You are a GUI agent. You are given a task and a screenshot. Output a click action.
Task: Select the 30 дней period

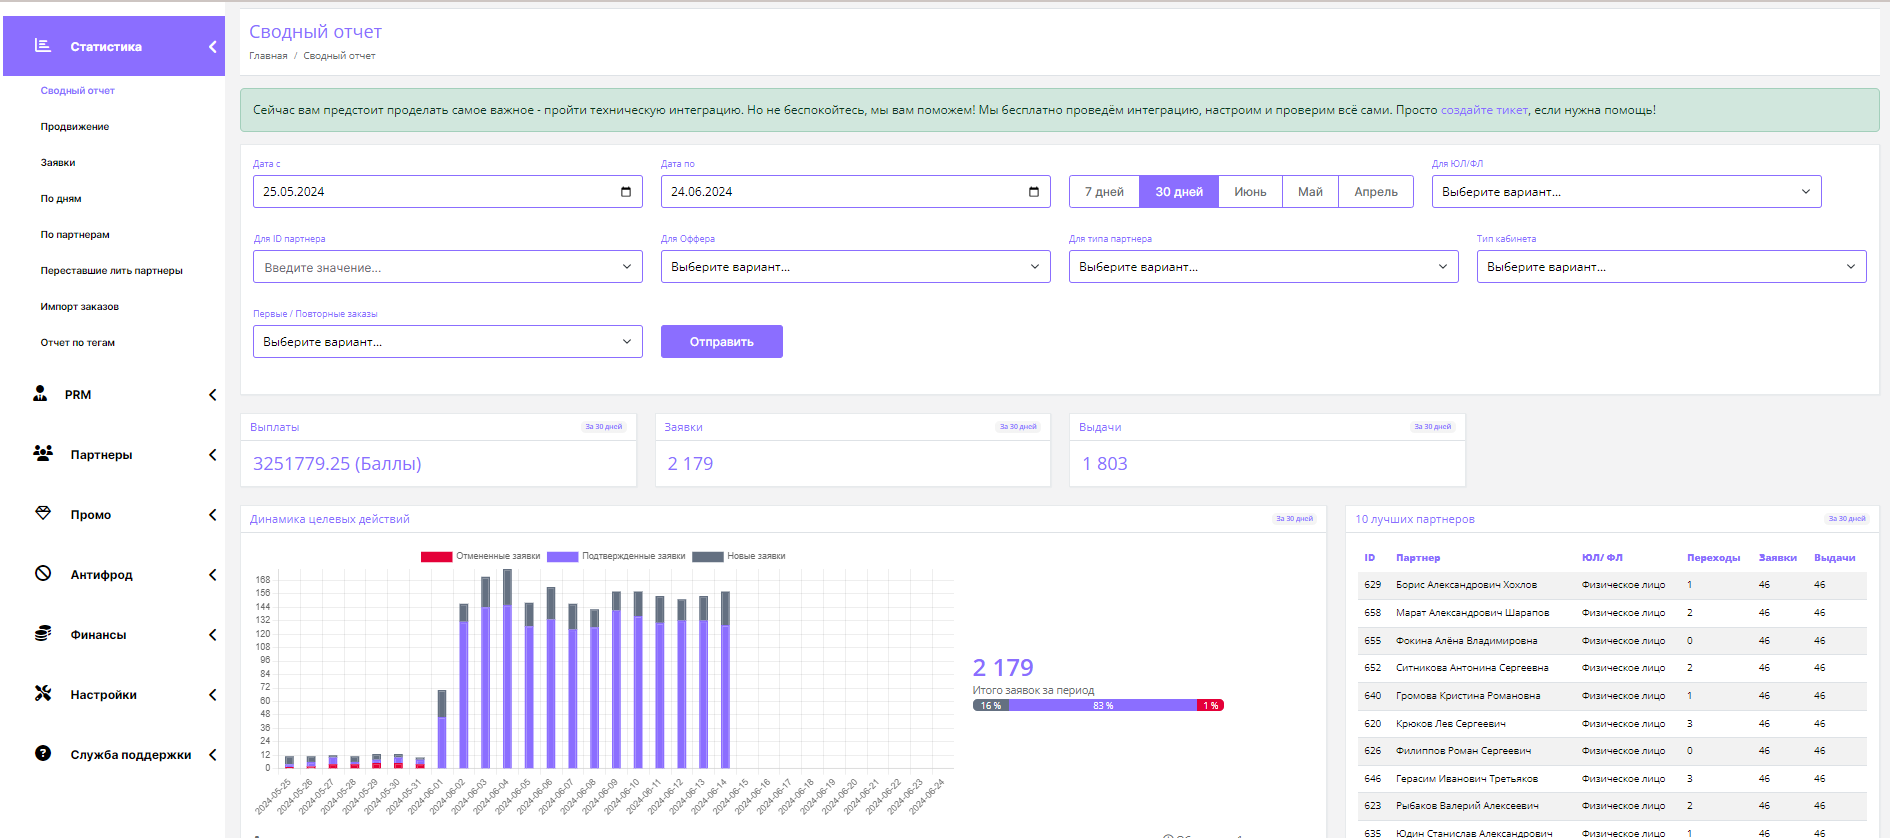tap(1179, 192)
